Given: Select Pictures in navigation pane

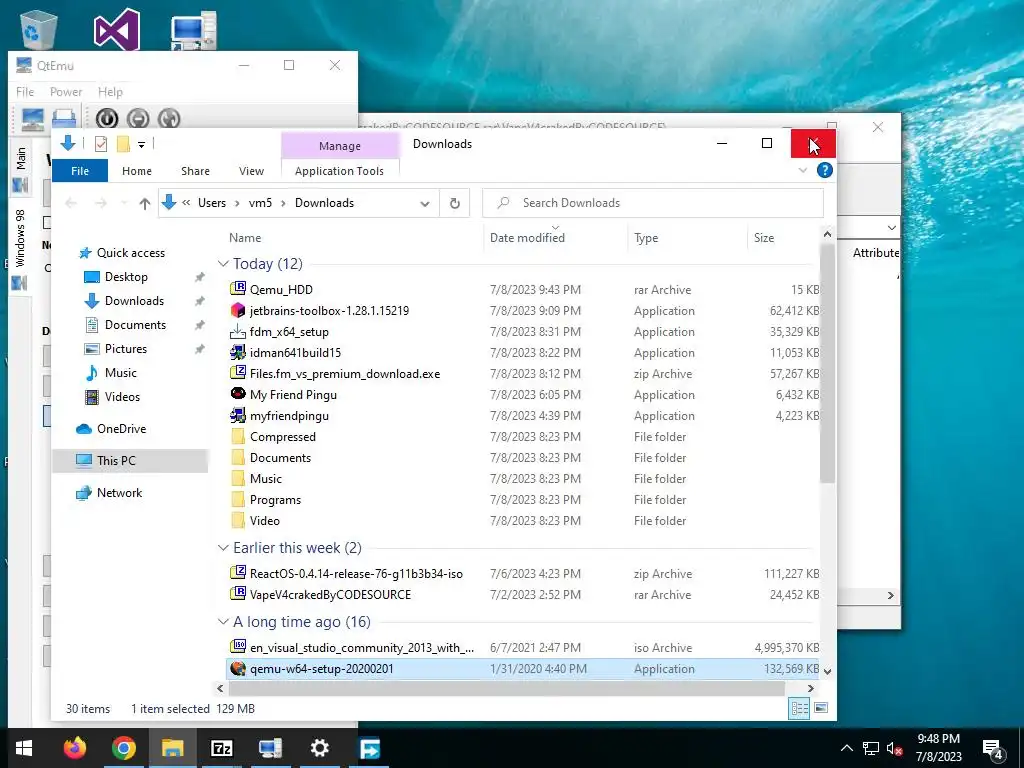Looking at the screenshot, I should coord(126,348).
